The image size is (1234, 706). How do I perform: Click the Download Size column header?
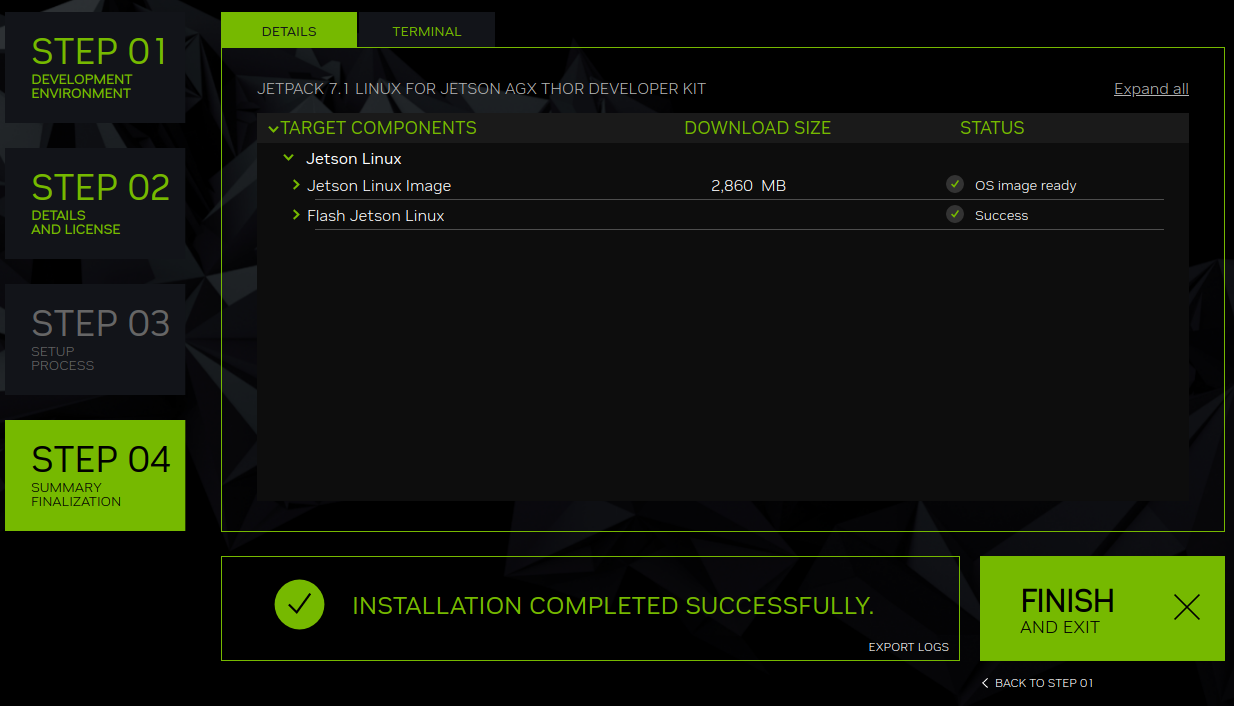coord(757,128)
